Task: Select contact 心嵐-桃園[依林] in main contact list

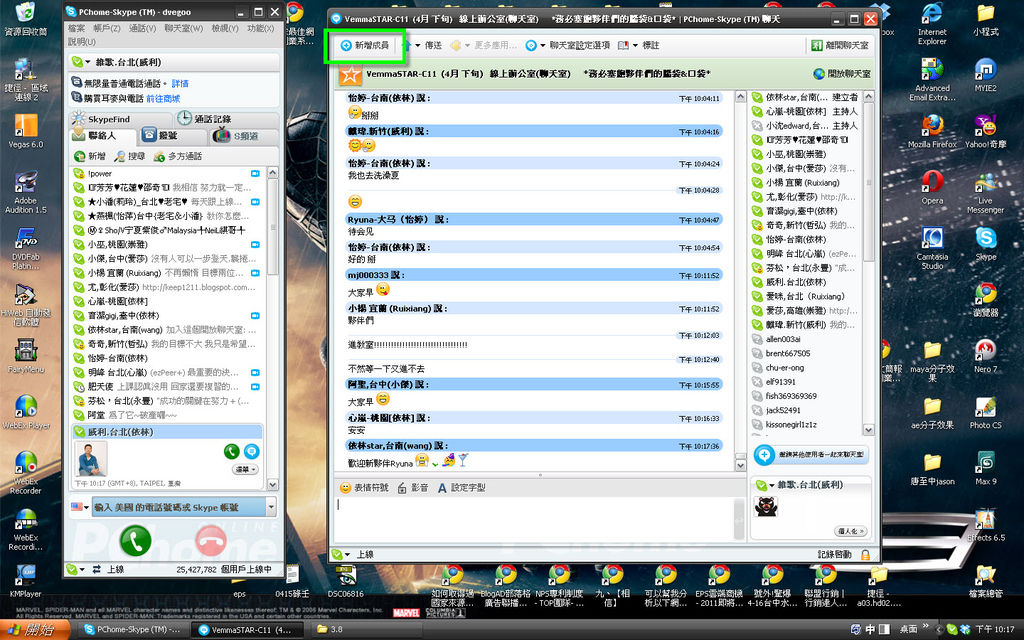Action: [x=167, y=302]
